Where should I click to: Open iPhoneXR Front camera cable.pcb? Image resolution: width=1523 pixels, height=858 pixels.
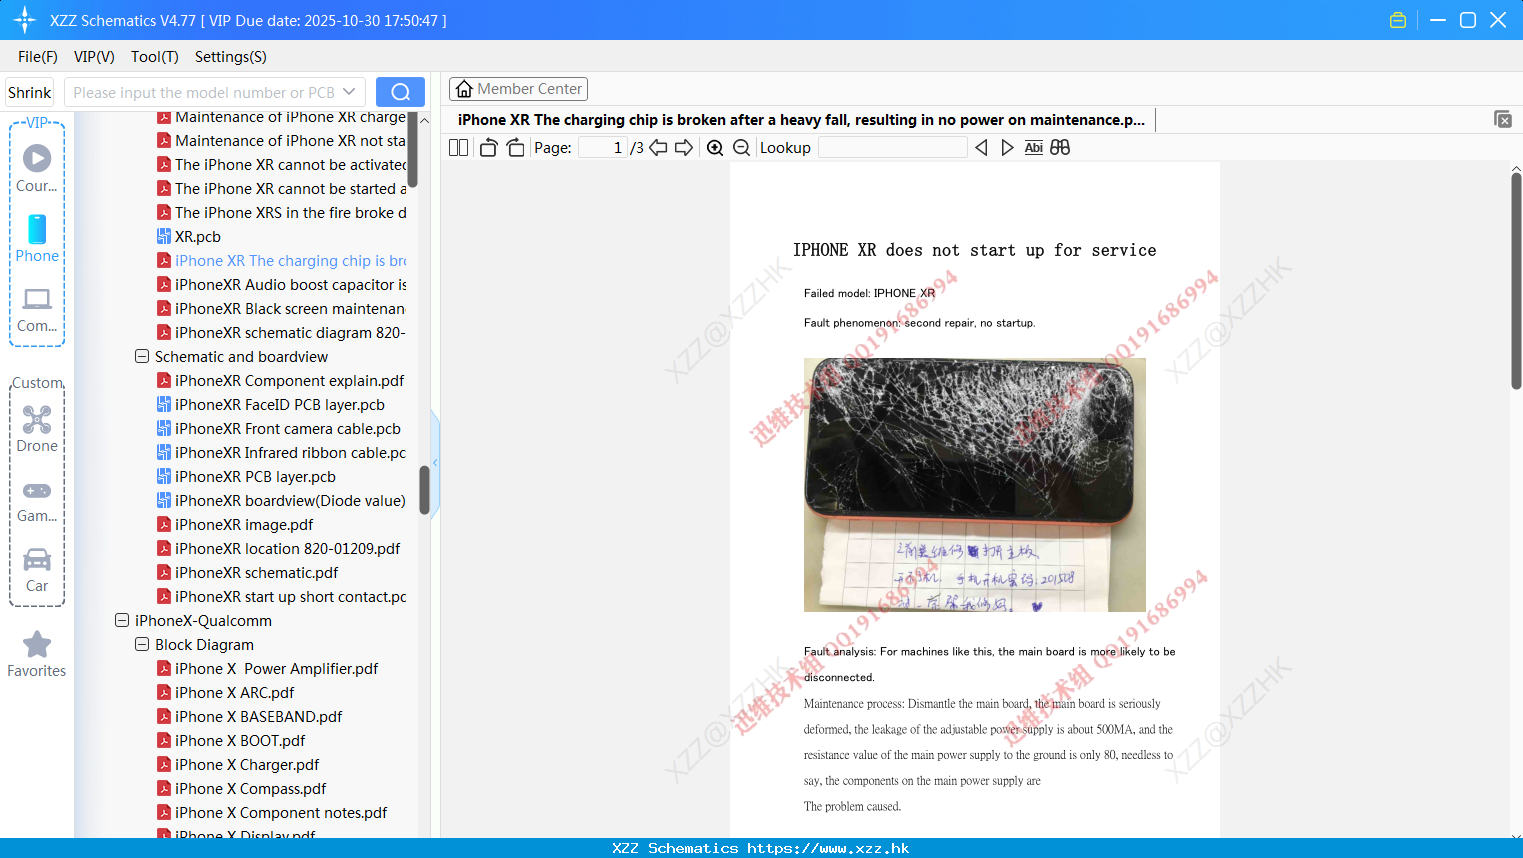[279, 429]
